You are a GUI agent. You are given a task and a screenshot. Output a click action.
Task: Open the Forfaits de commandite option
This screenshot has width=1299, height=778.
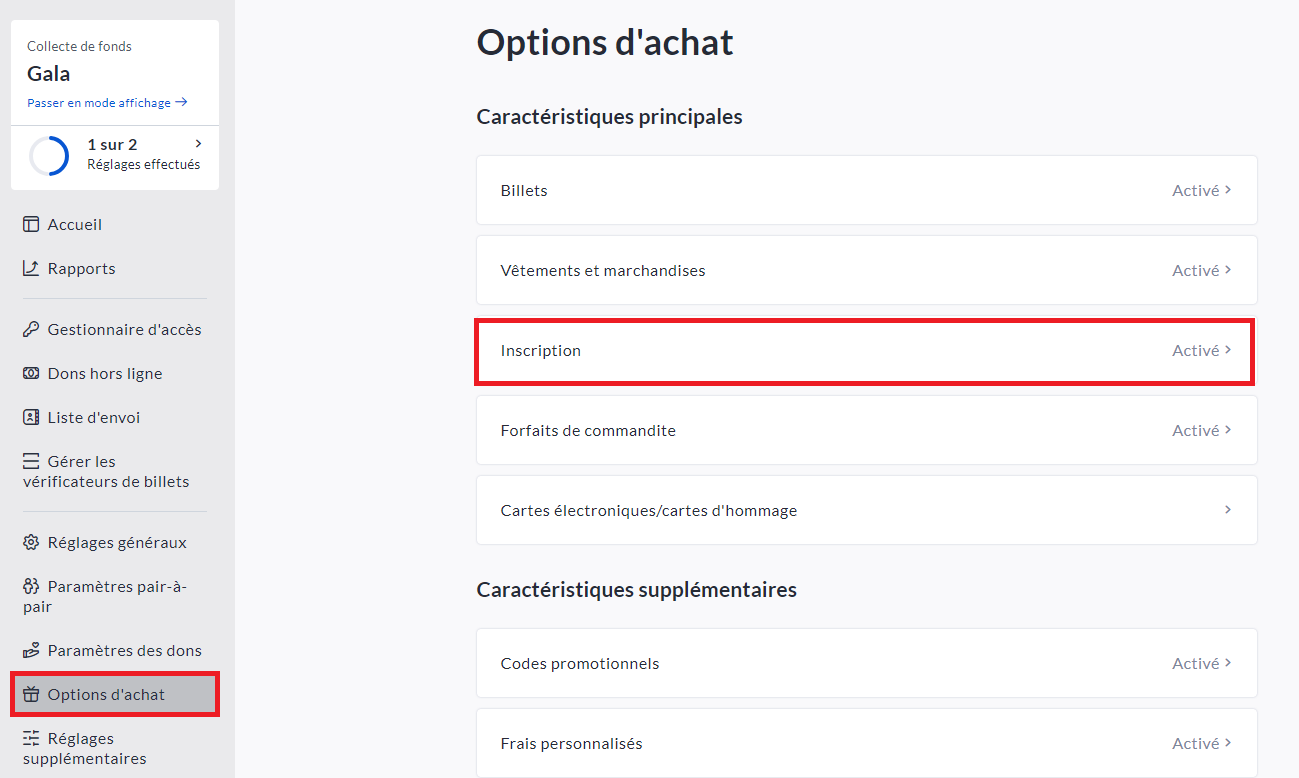(866, 430)
